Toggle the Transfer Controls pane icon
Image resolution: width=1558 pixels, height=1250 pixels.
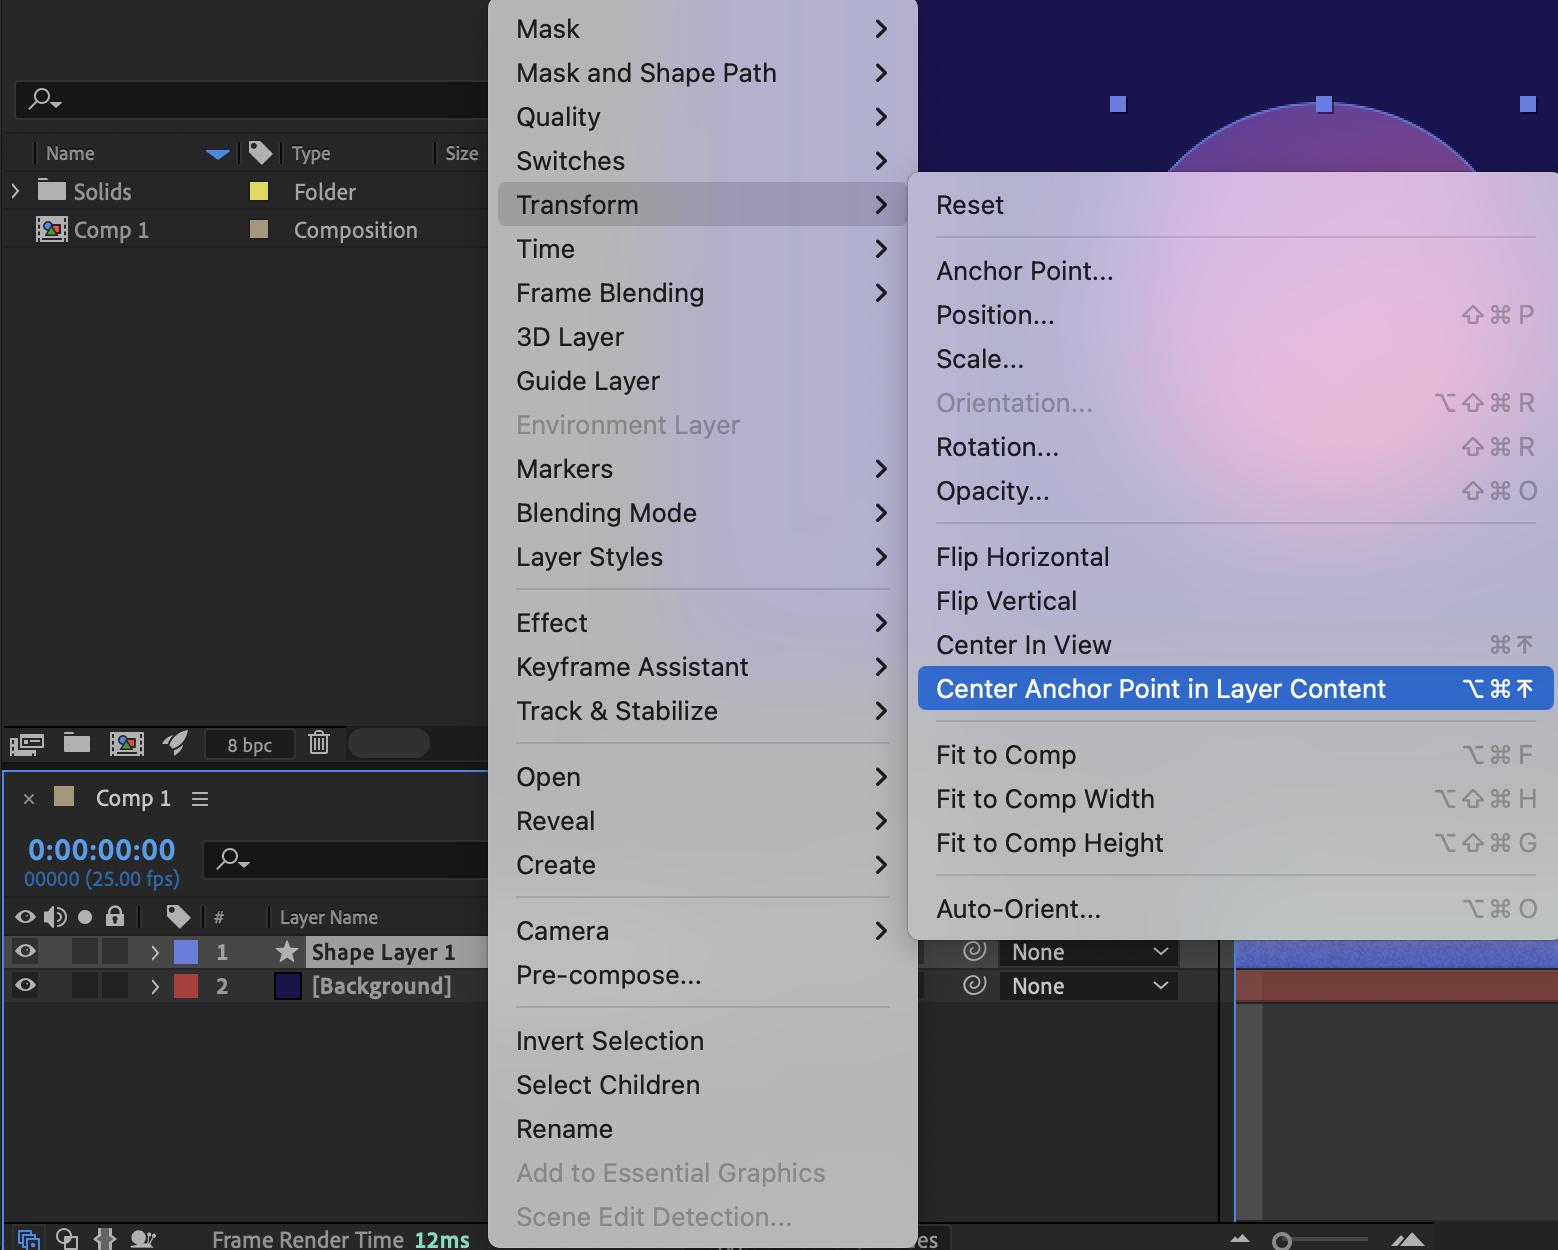(67, 1239)
